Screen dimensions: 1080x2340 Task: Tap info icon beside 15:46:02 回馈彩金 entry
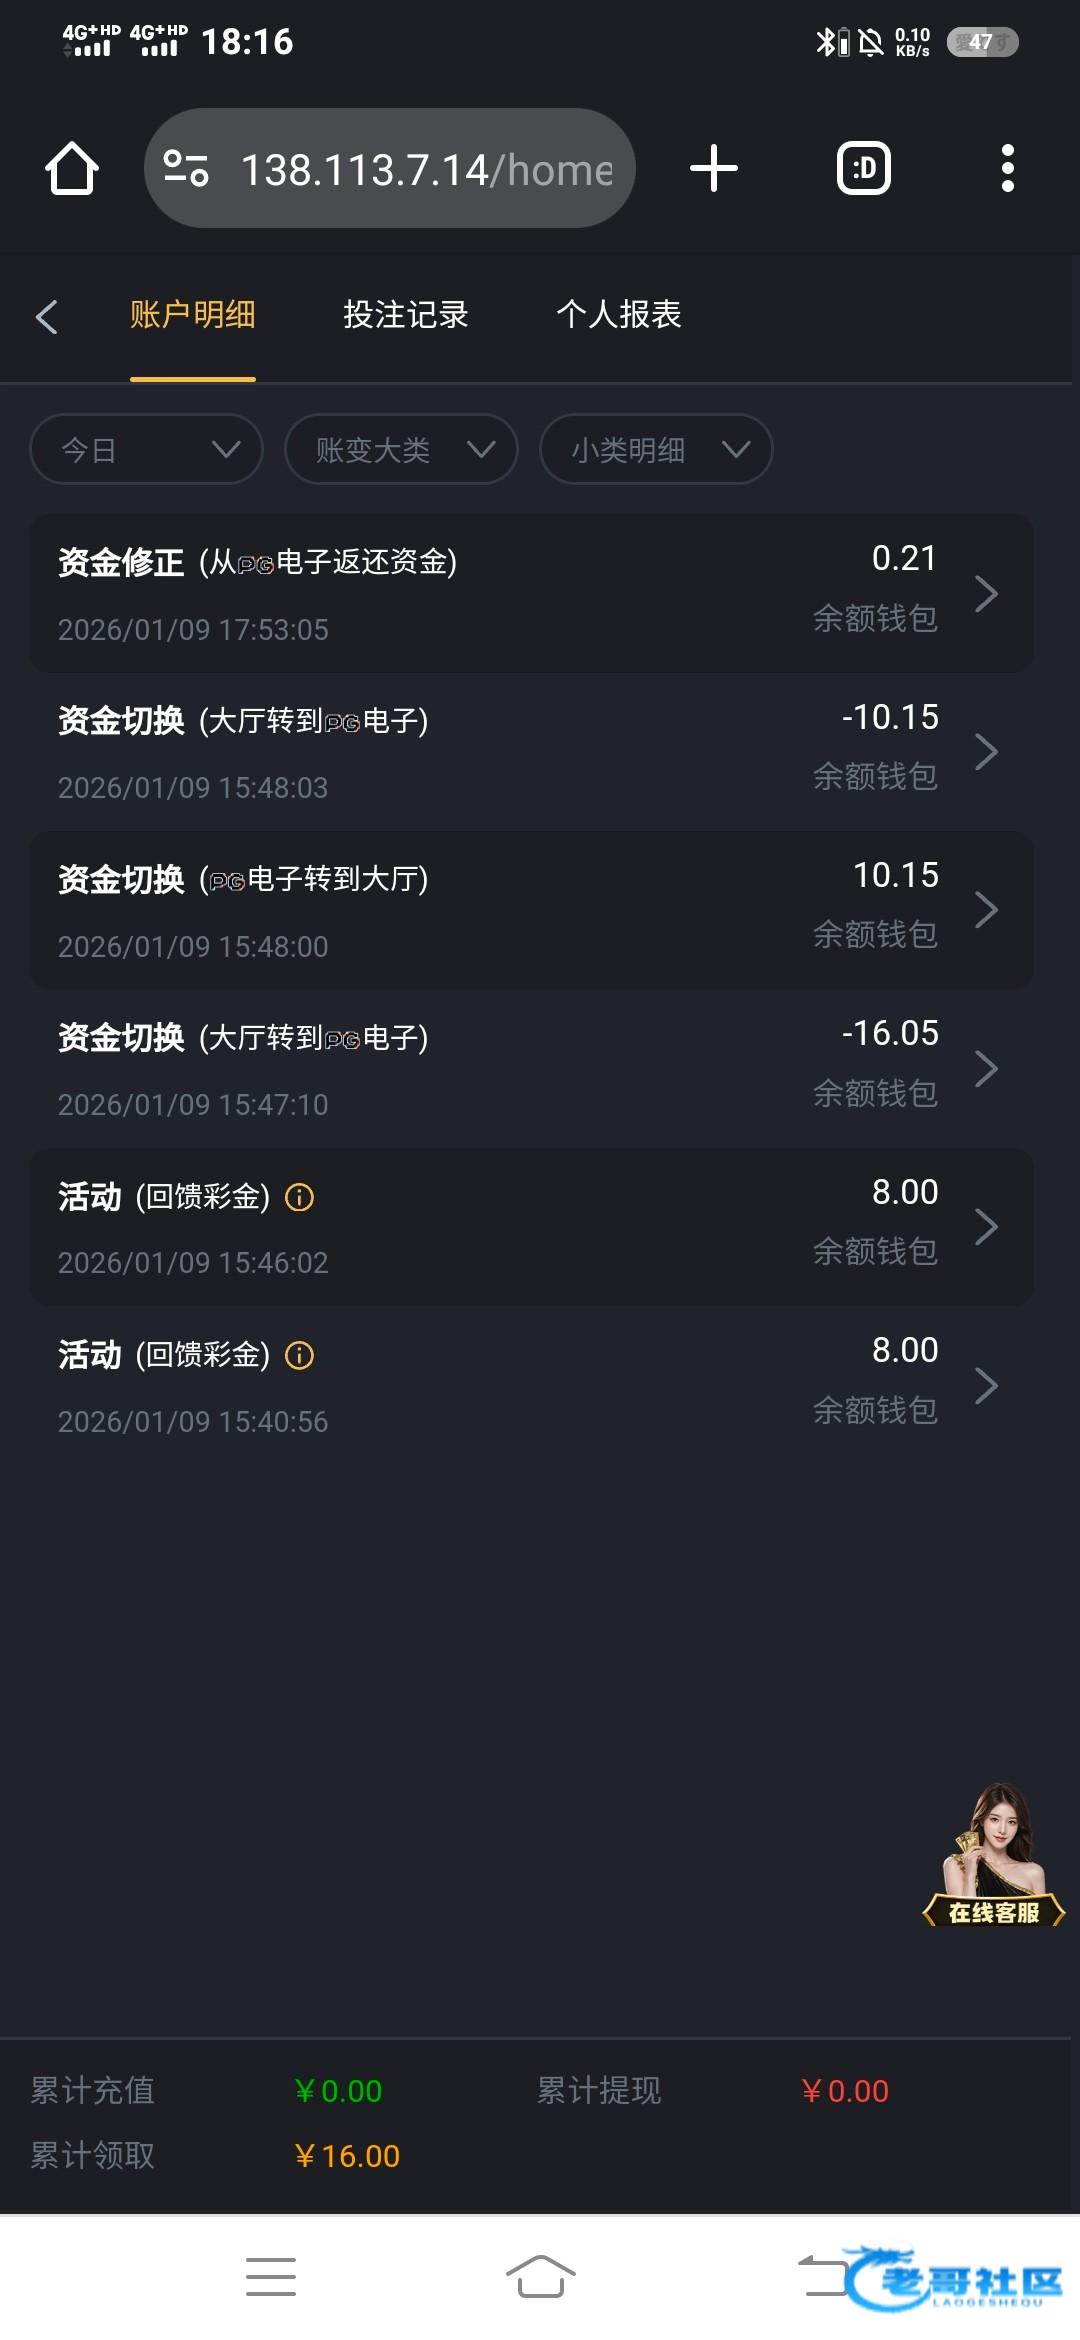click(299, 1197)
